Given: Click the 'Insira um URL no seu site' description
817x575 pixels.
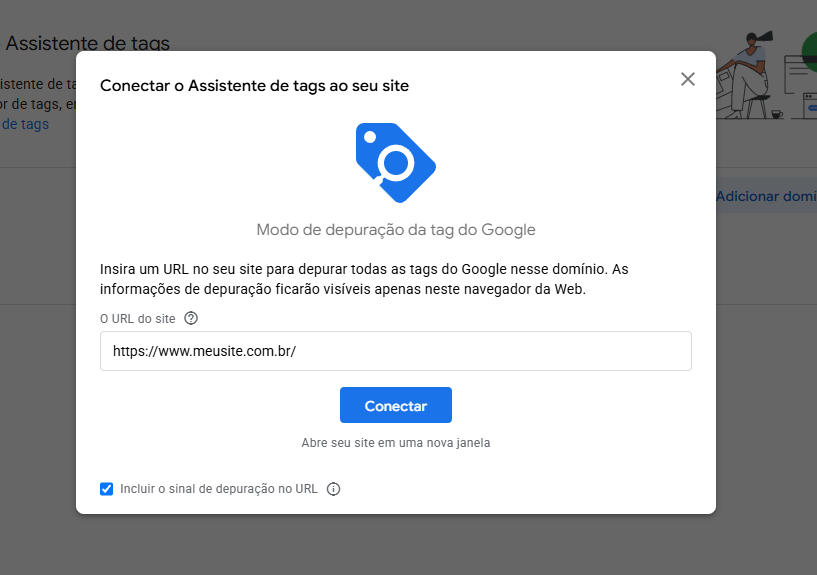Looking at the screenshot, I should pyautogui.click(x=364, y=279).
